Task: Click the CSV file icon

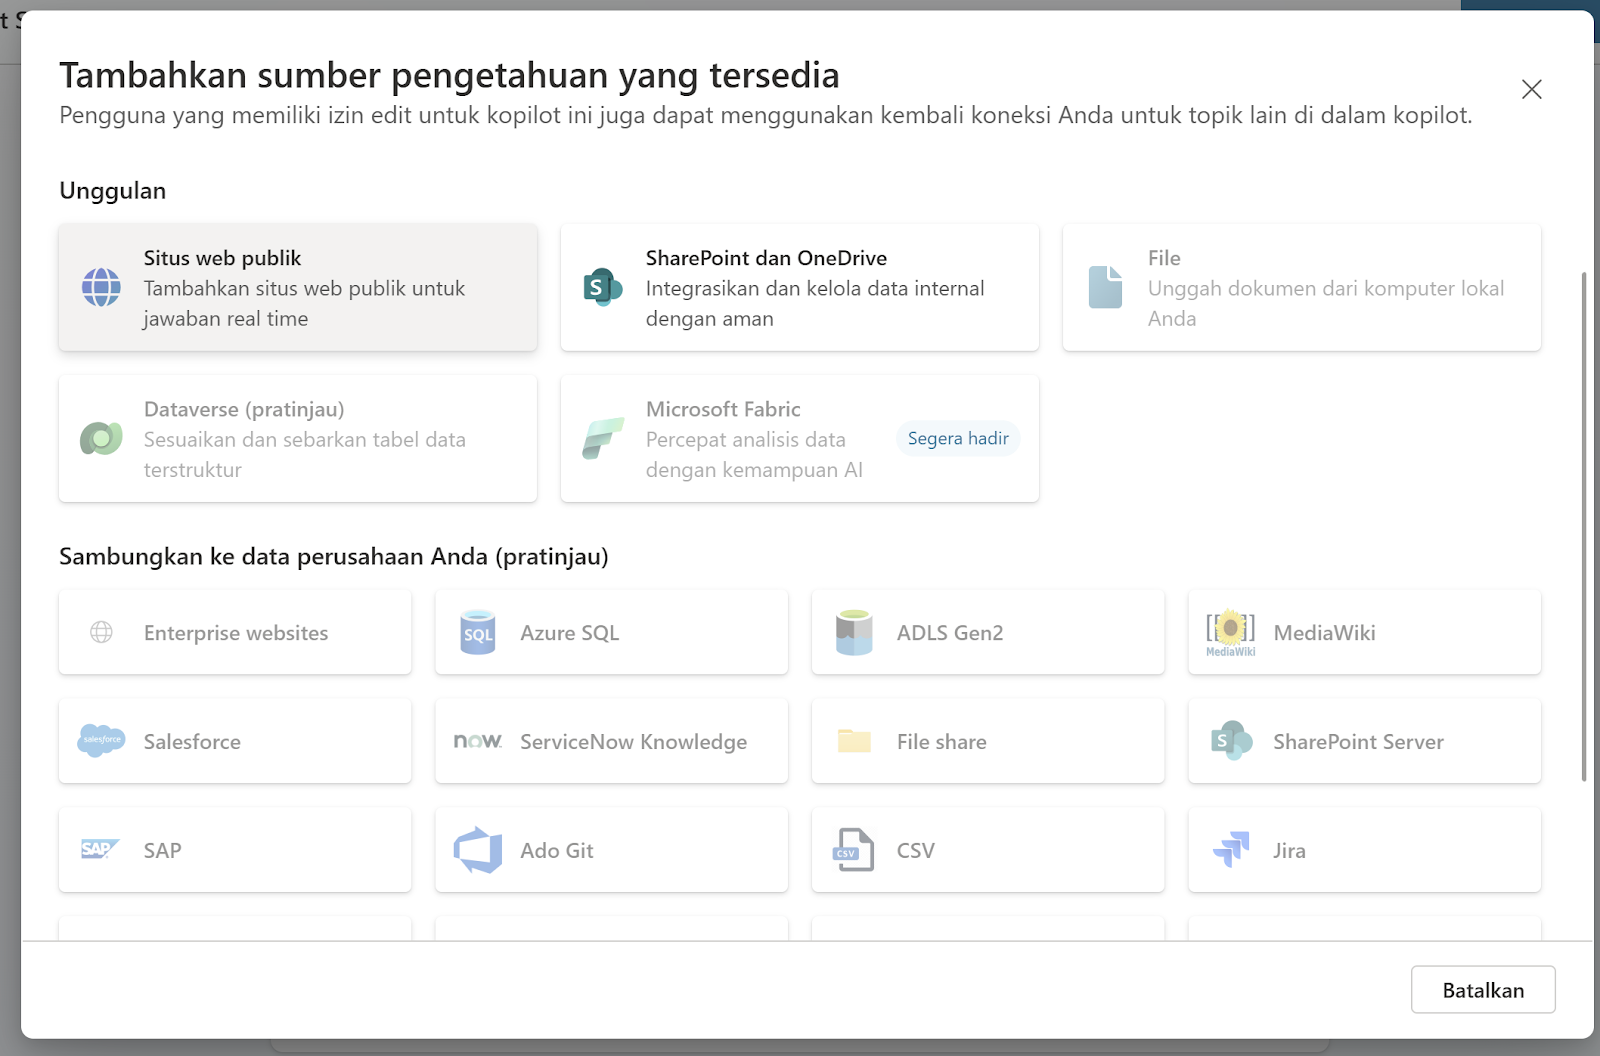Action: [853, 850]
